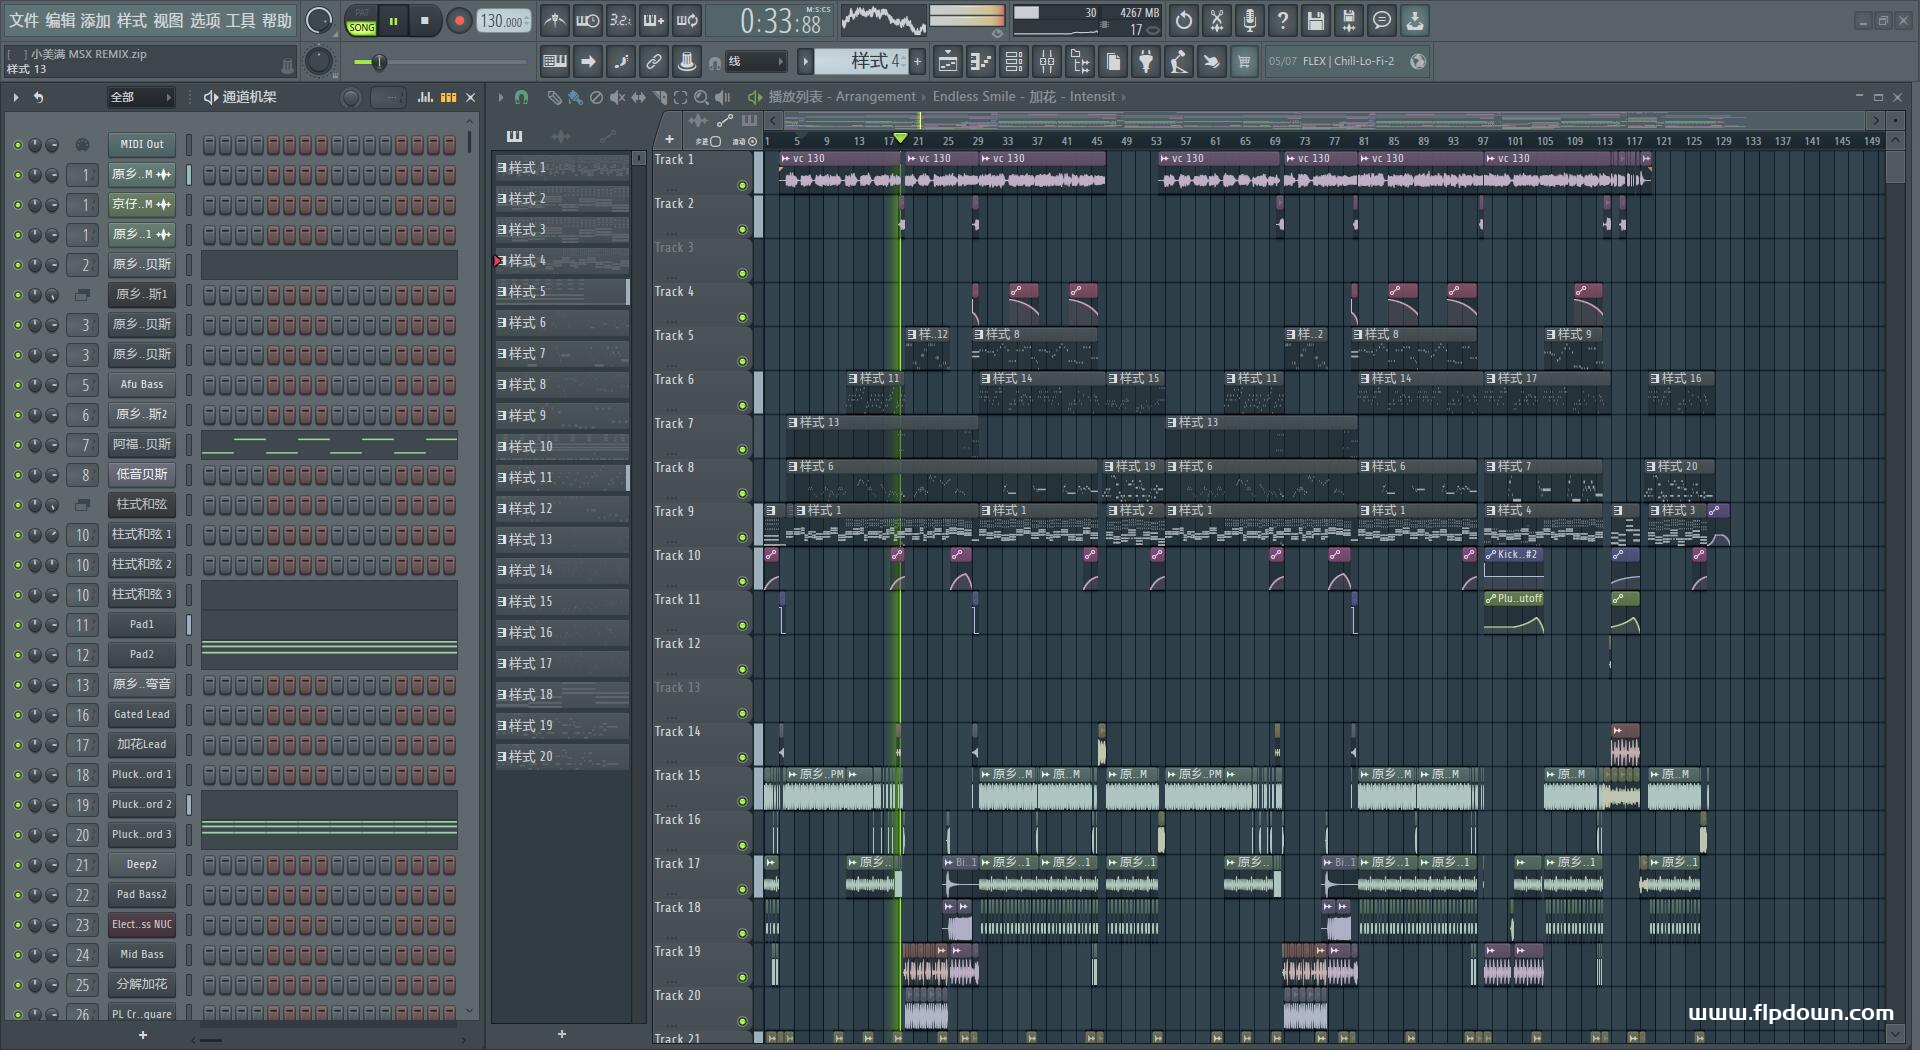Click the question mark help icon

1283,20
